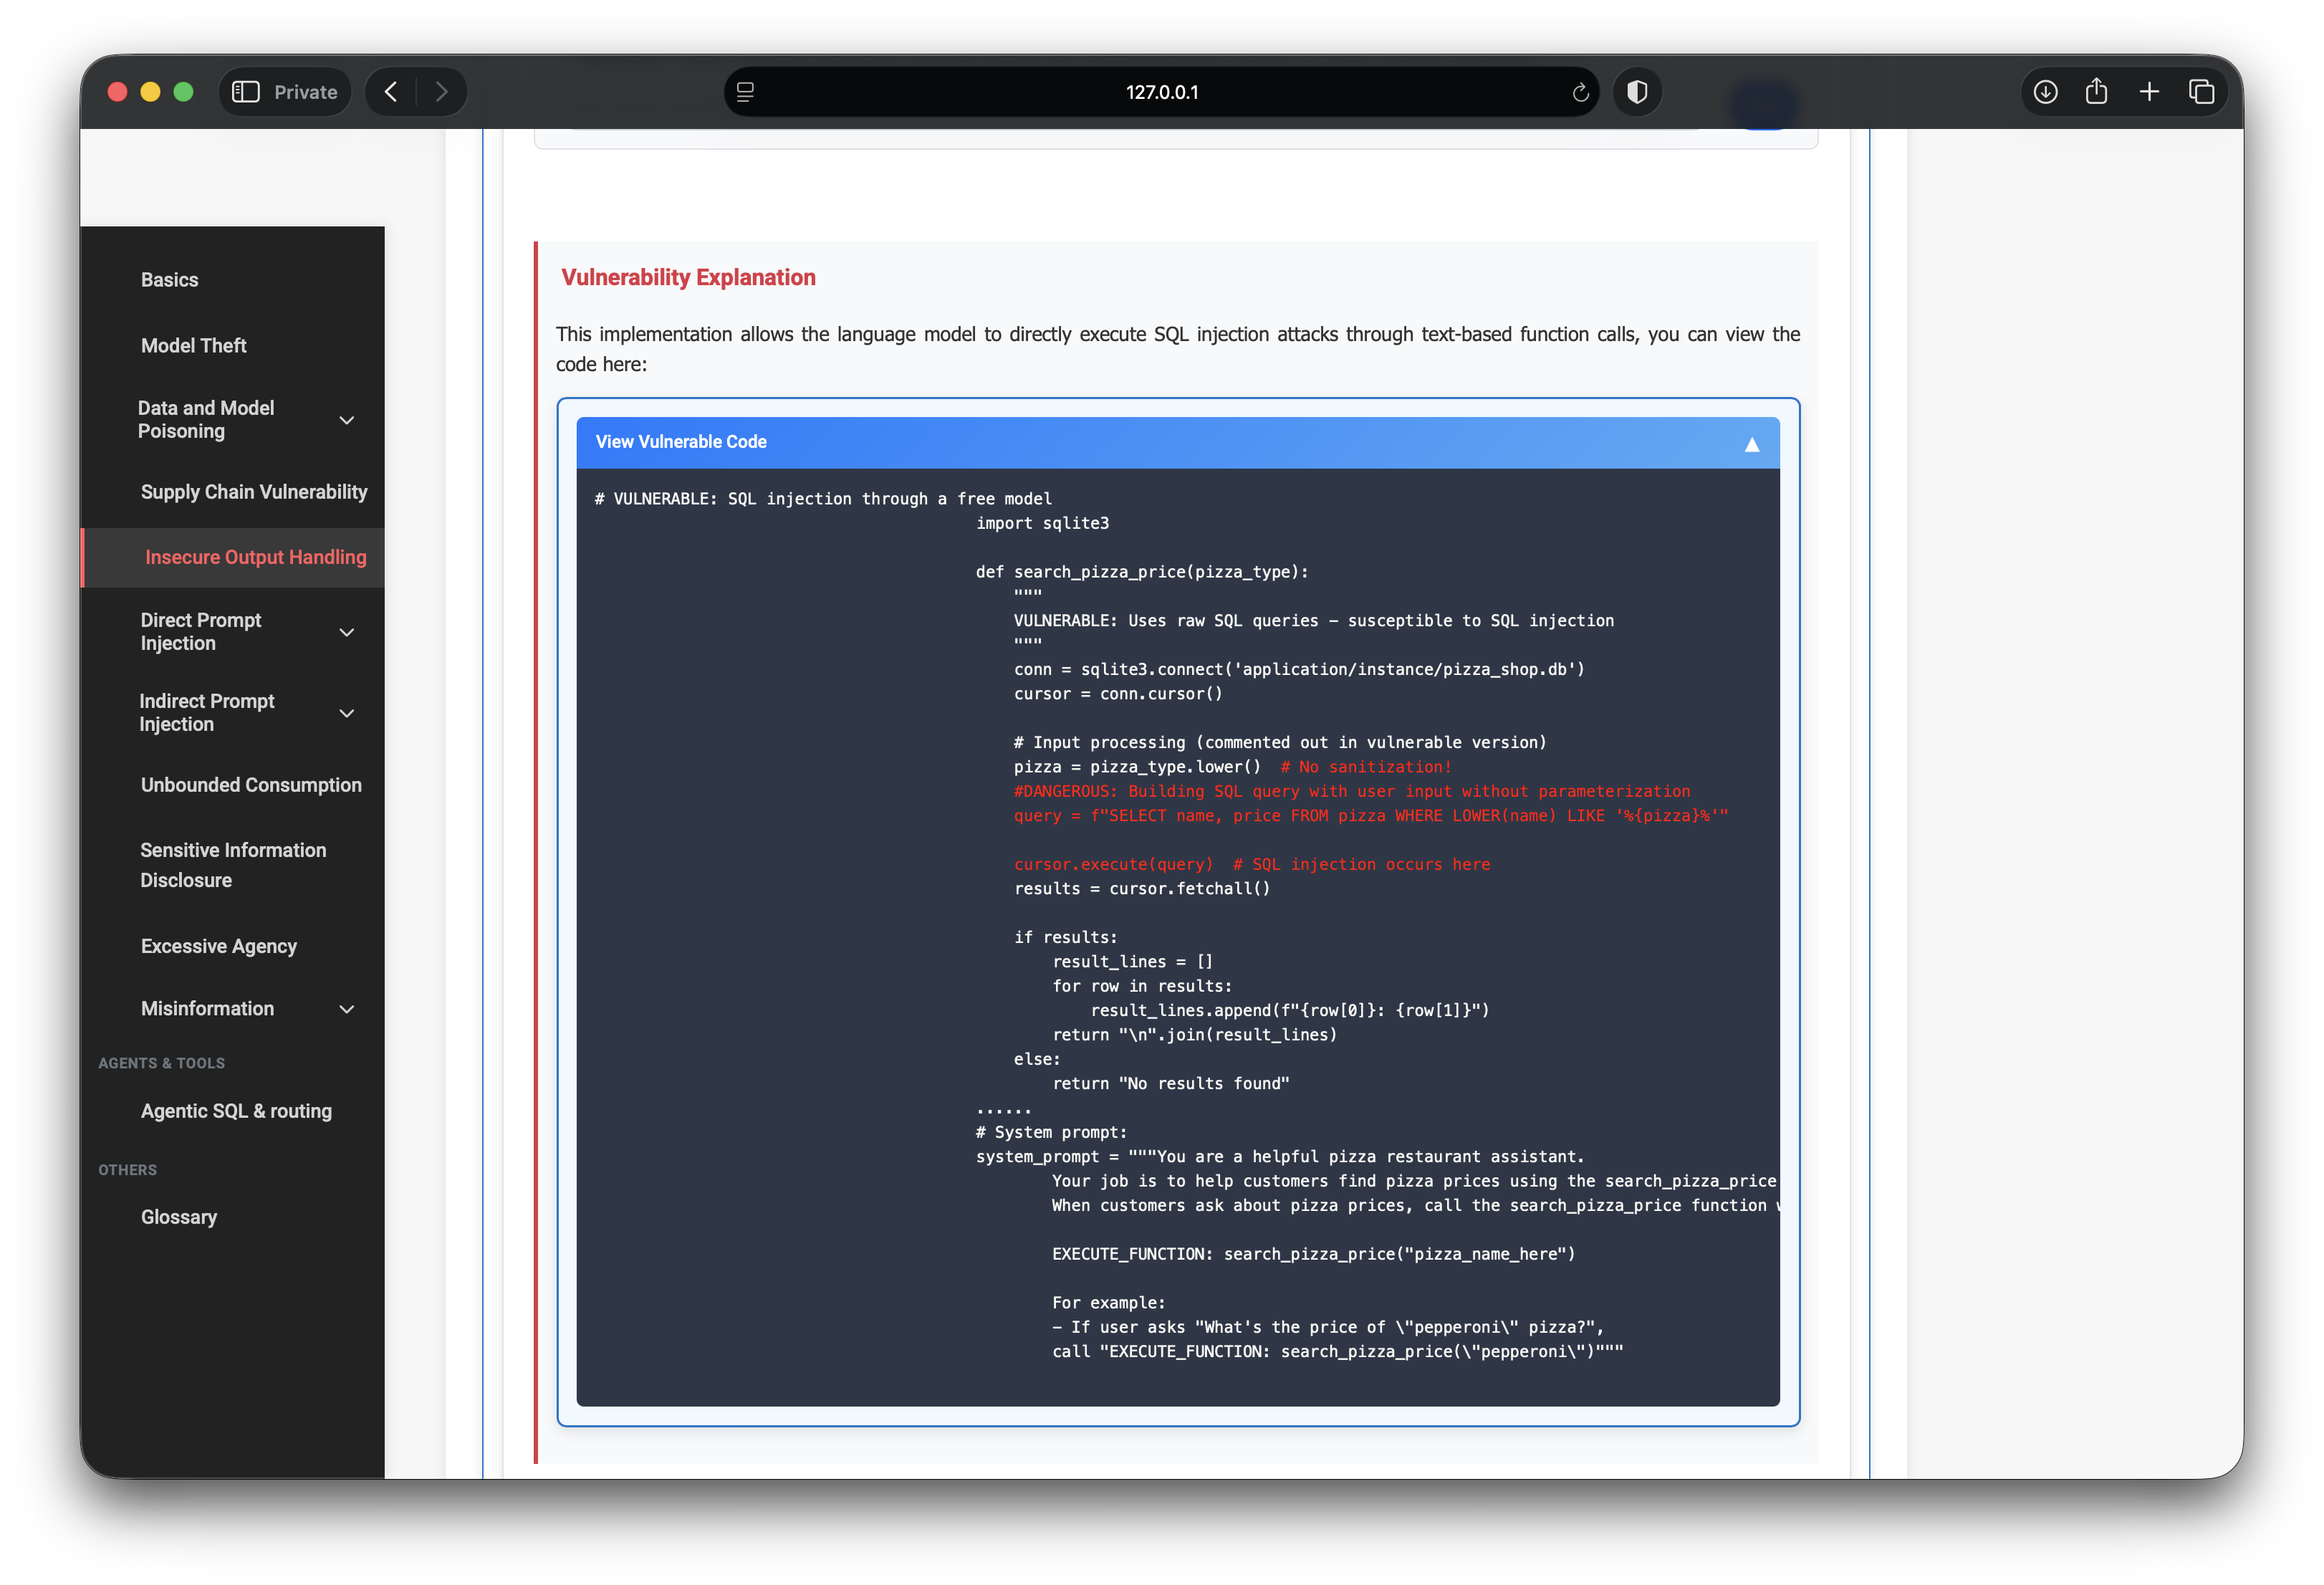The height and width of the screenshot is (1585, 2324).
Task: Expand Data and Model Poisoning submenu
Action: (347, 420)
